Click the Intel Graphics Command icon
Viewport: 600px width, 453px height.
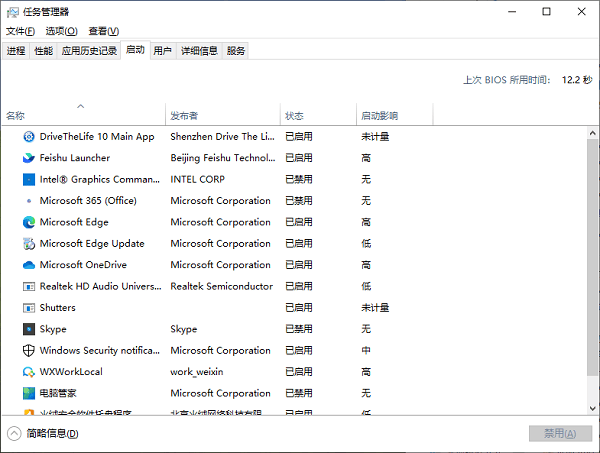coord(29,179)
